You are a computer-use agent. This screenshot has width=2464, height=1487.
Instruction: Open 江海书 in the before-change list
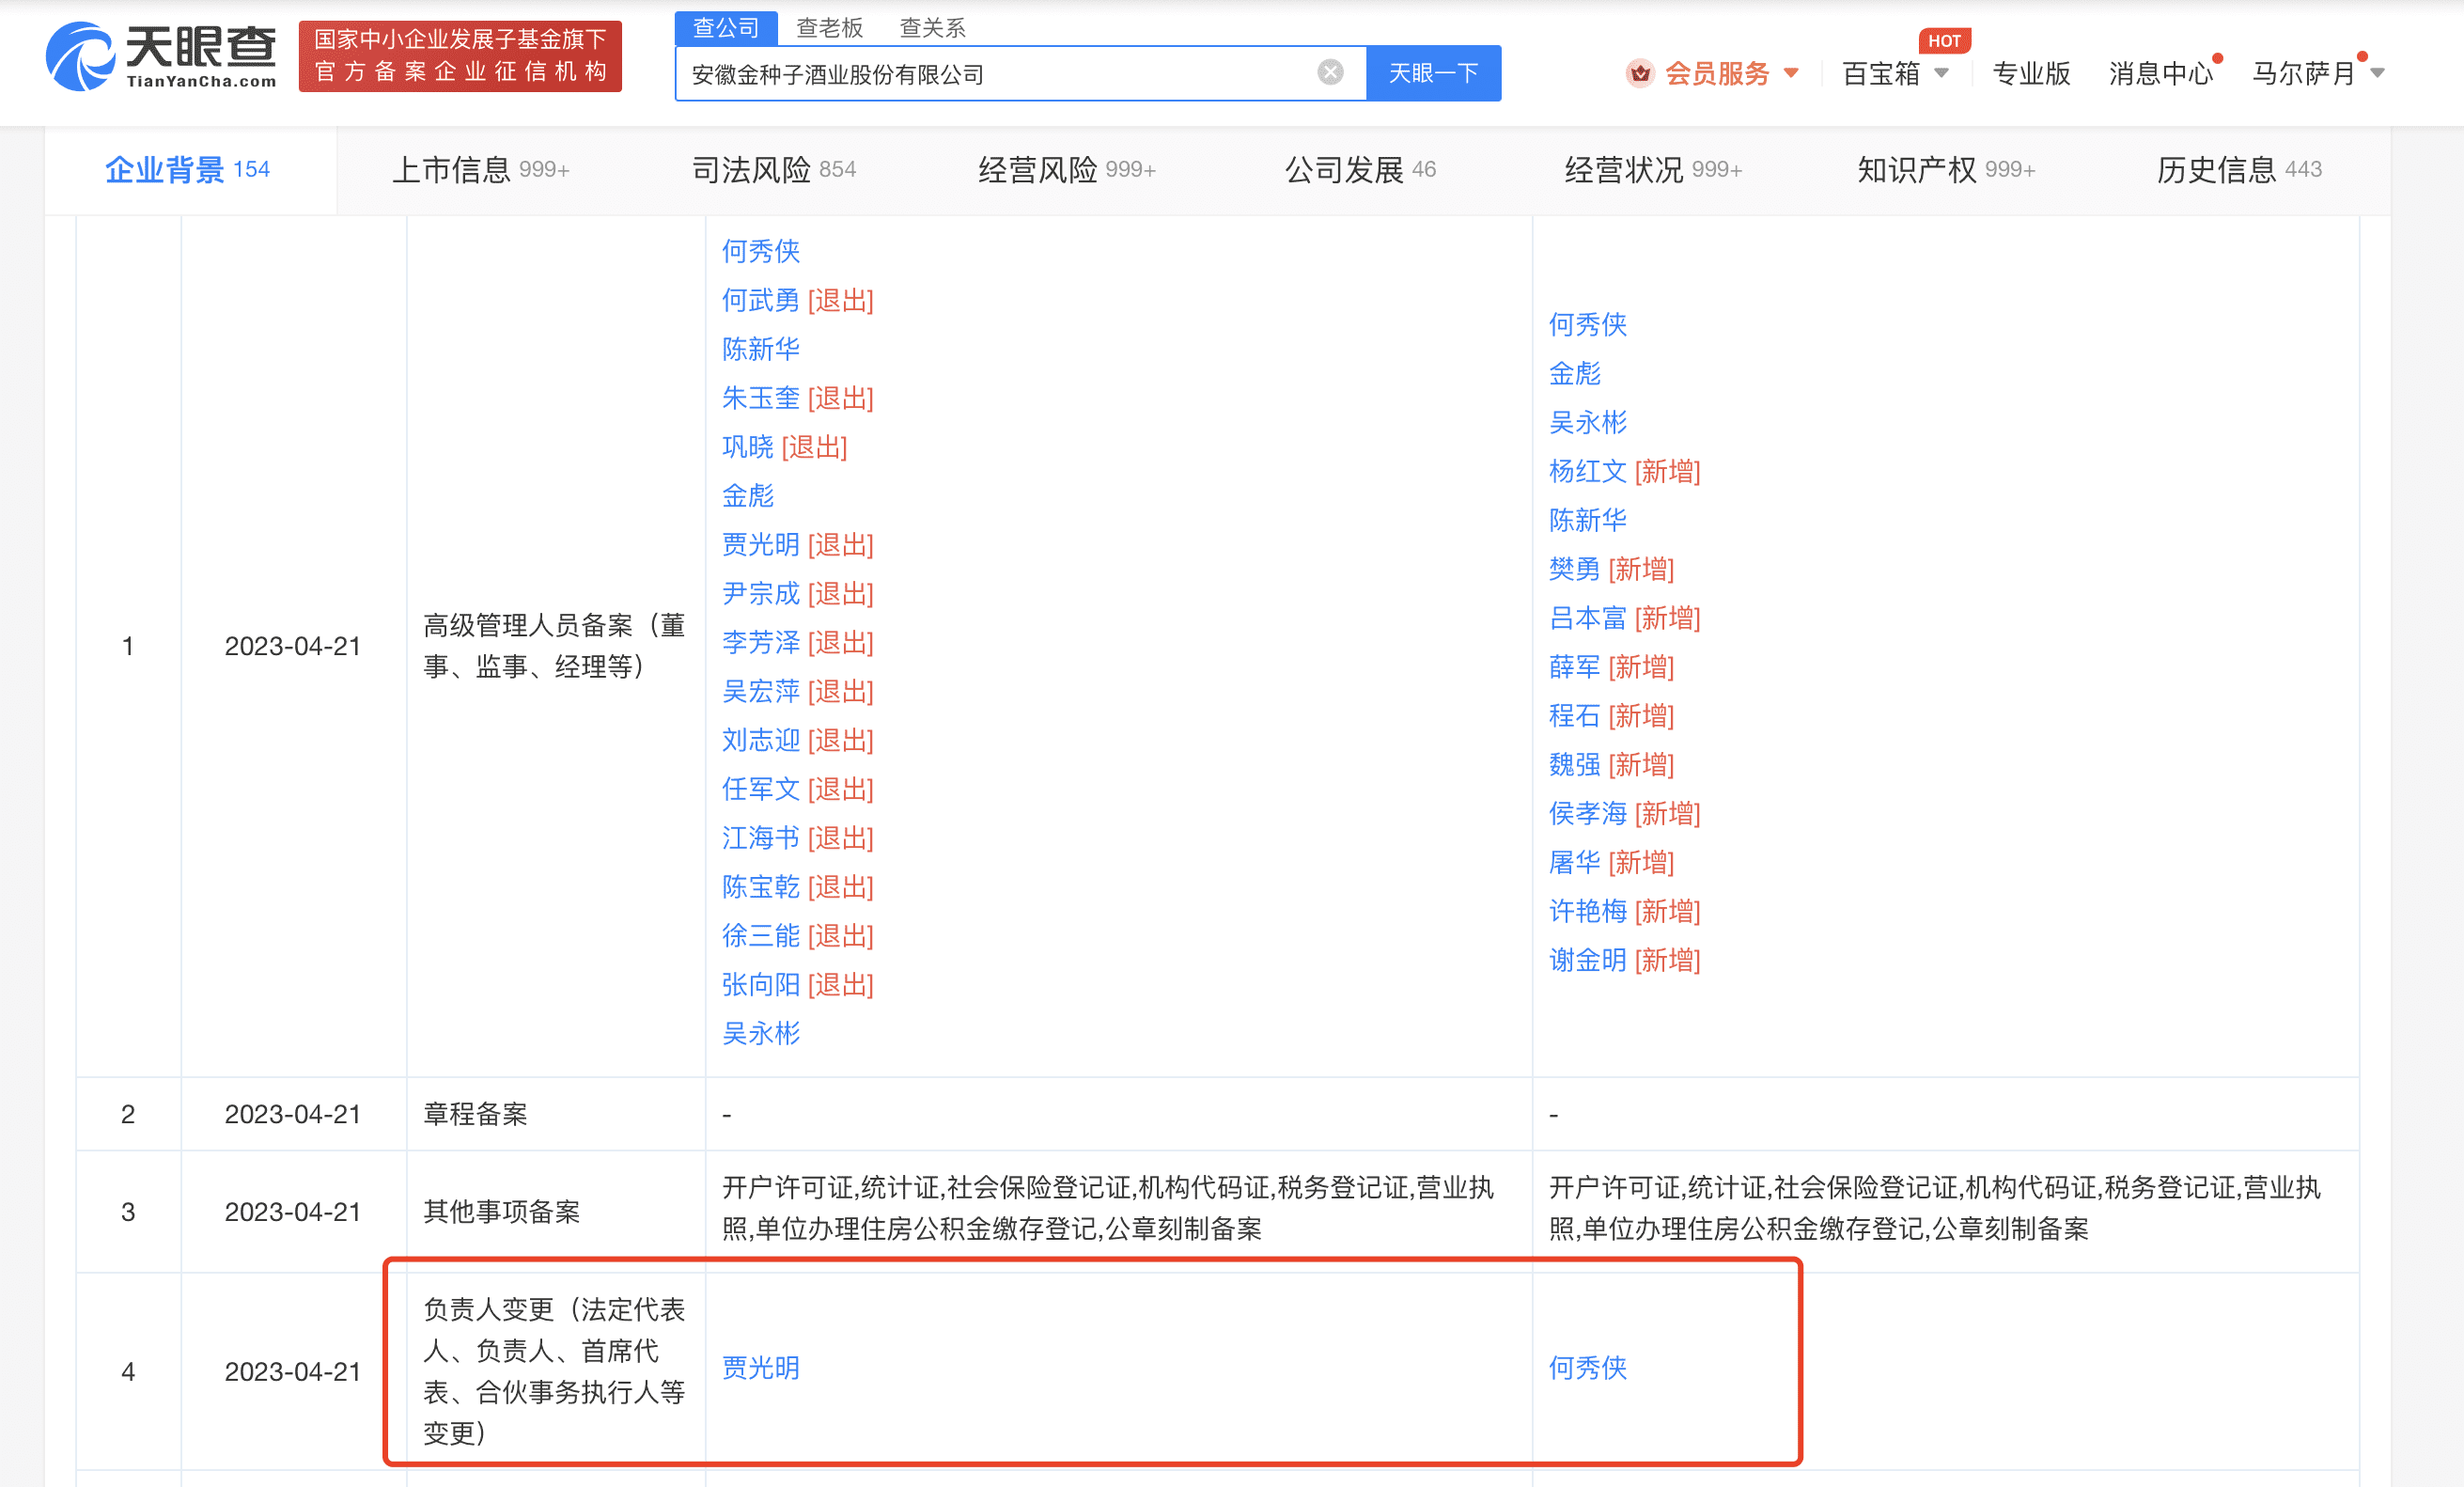(x=761, y=838)
